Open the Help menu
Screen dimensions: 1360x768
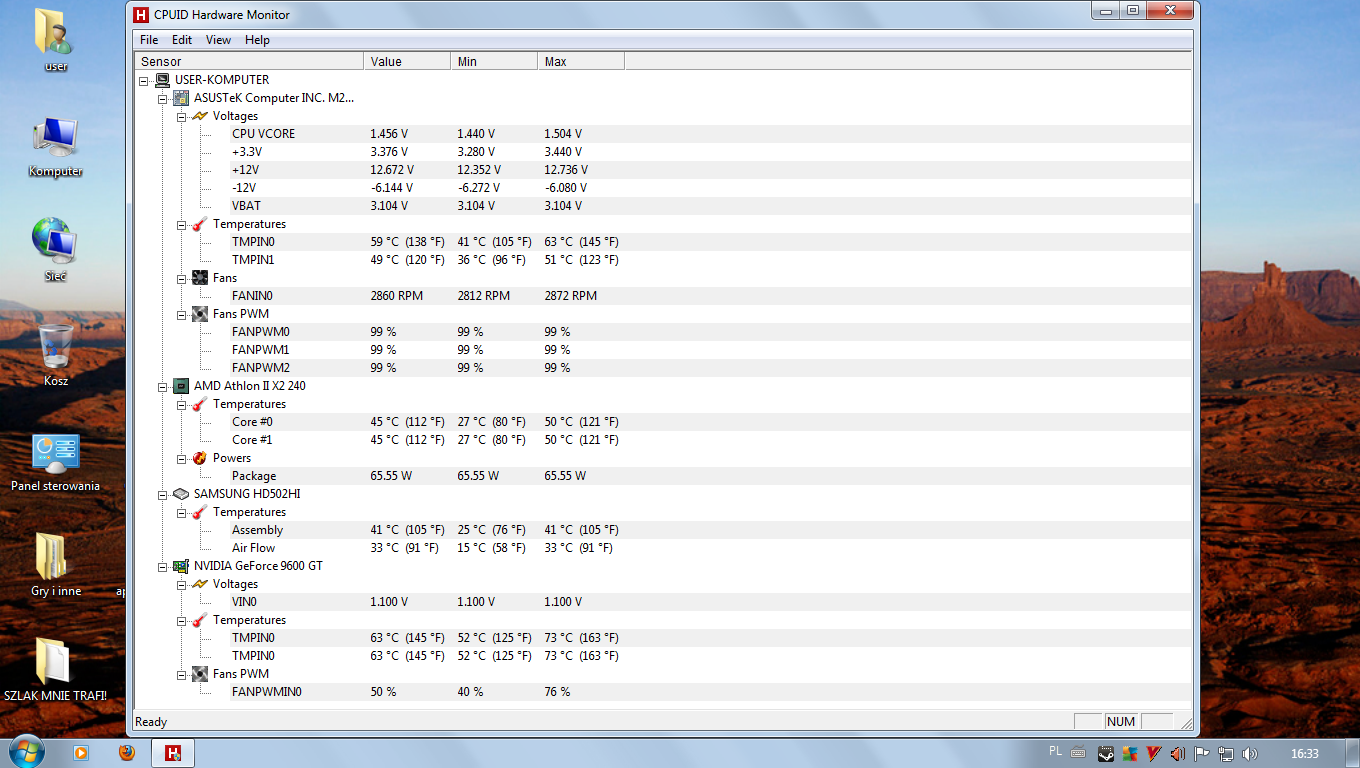257,40
